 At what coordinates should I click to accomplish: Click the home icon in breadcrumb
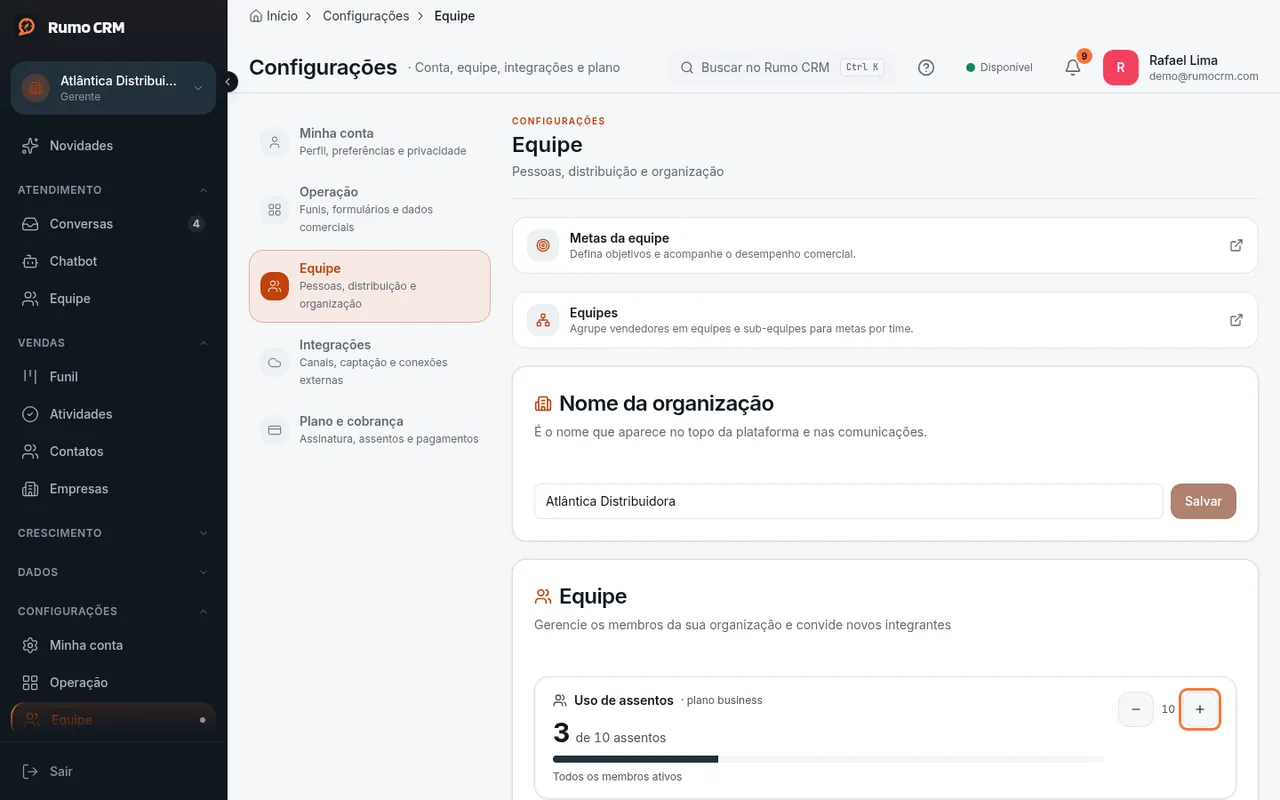256,16
